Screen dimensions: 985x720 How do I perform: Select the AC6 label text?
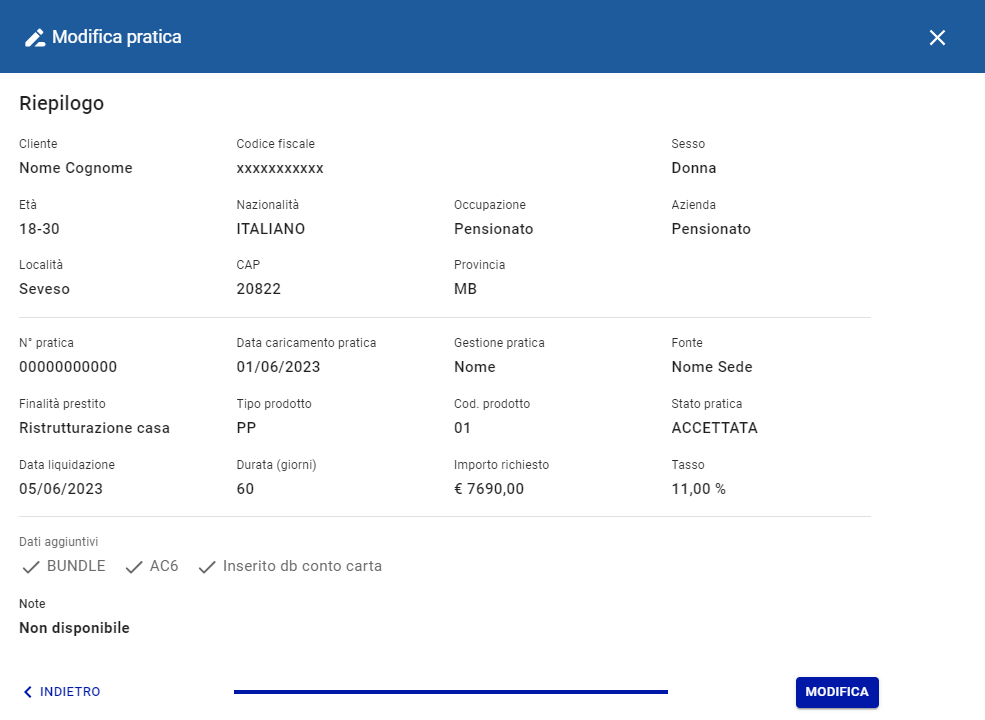pyautogui.click(x=164, y=566)
